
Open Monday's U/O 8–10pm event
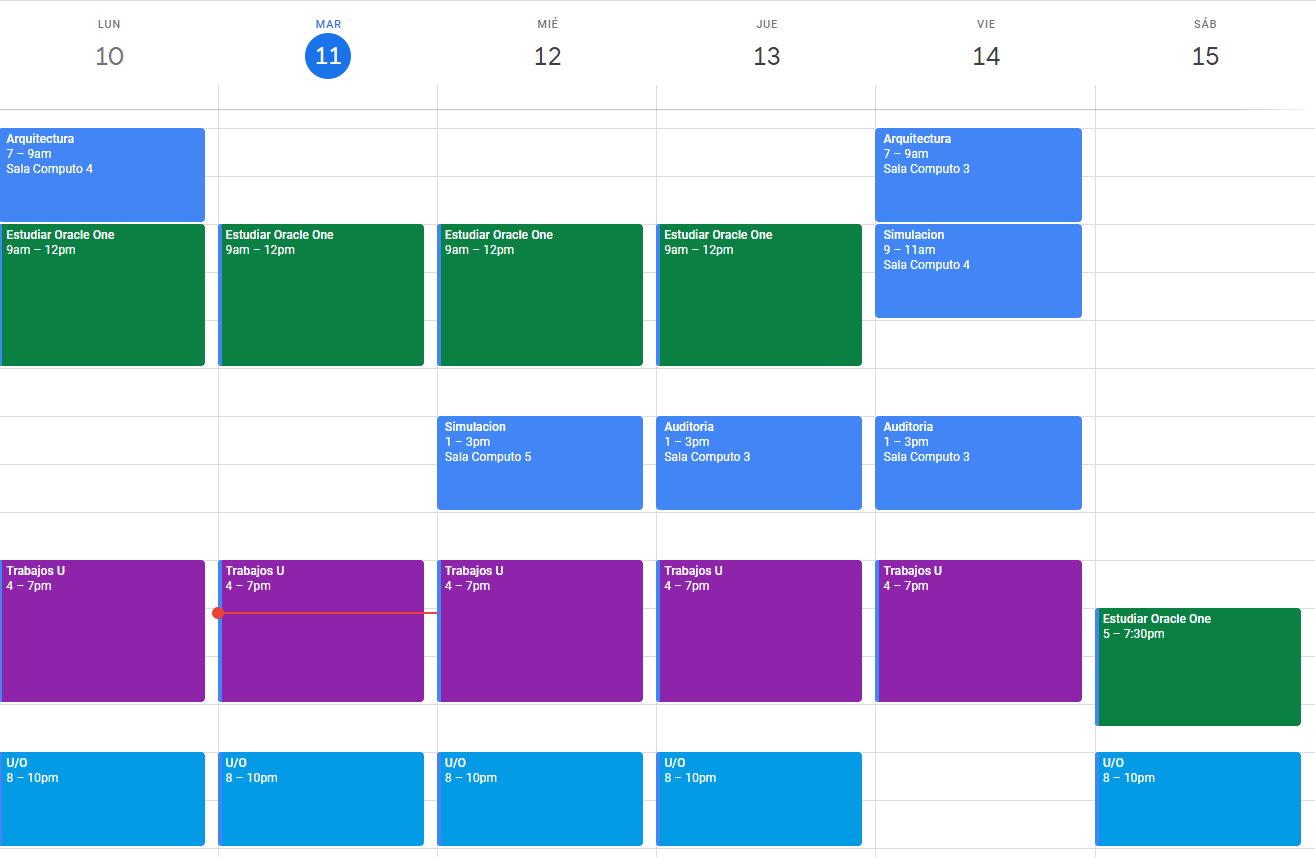click(102, 799)
